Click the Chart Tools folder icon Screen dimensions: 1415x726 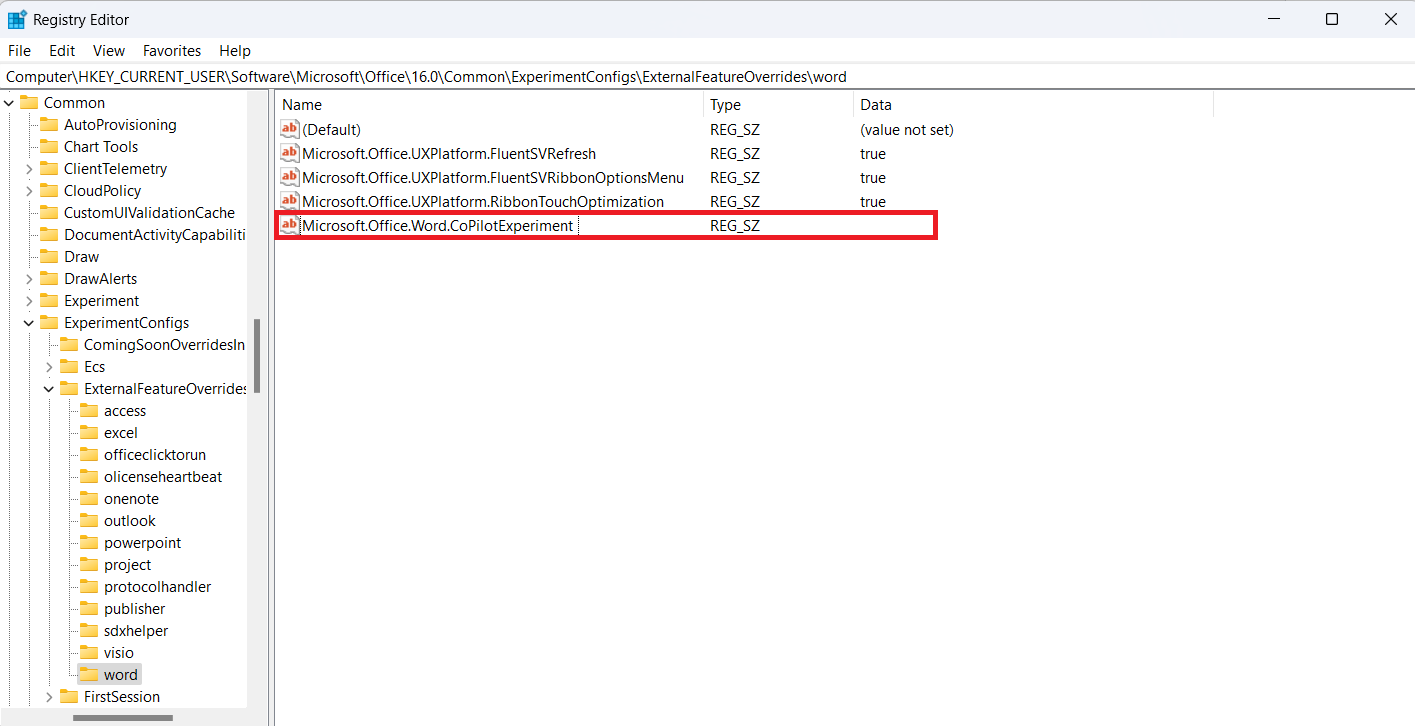(48, 146)
